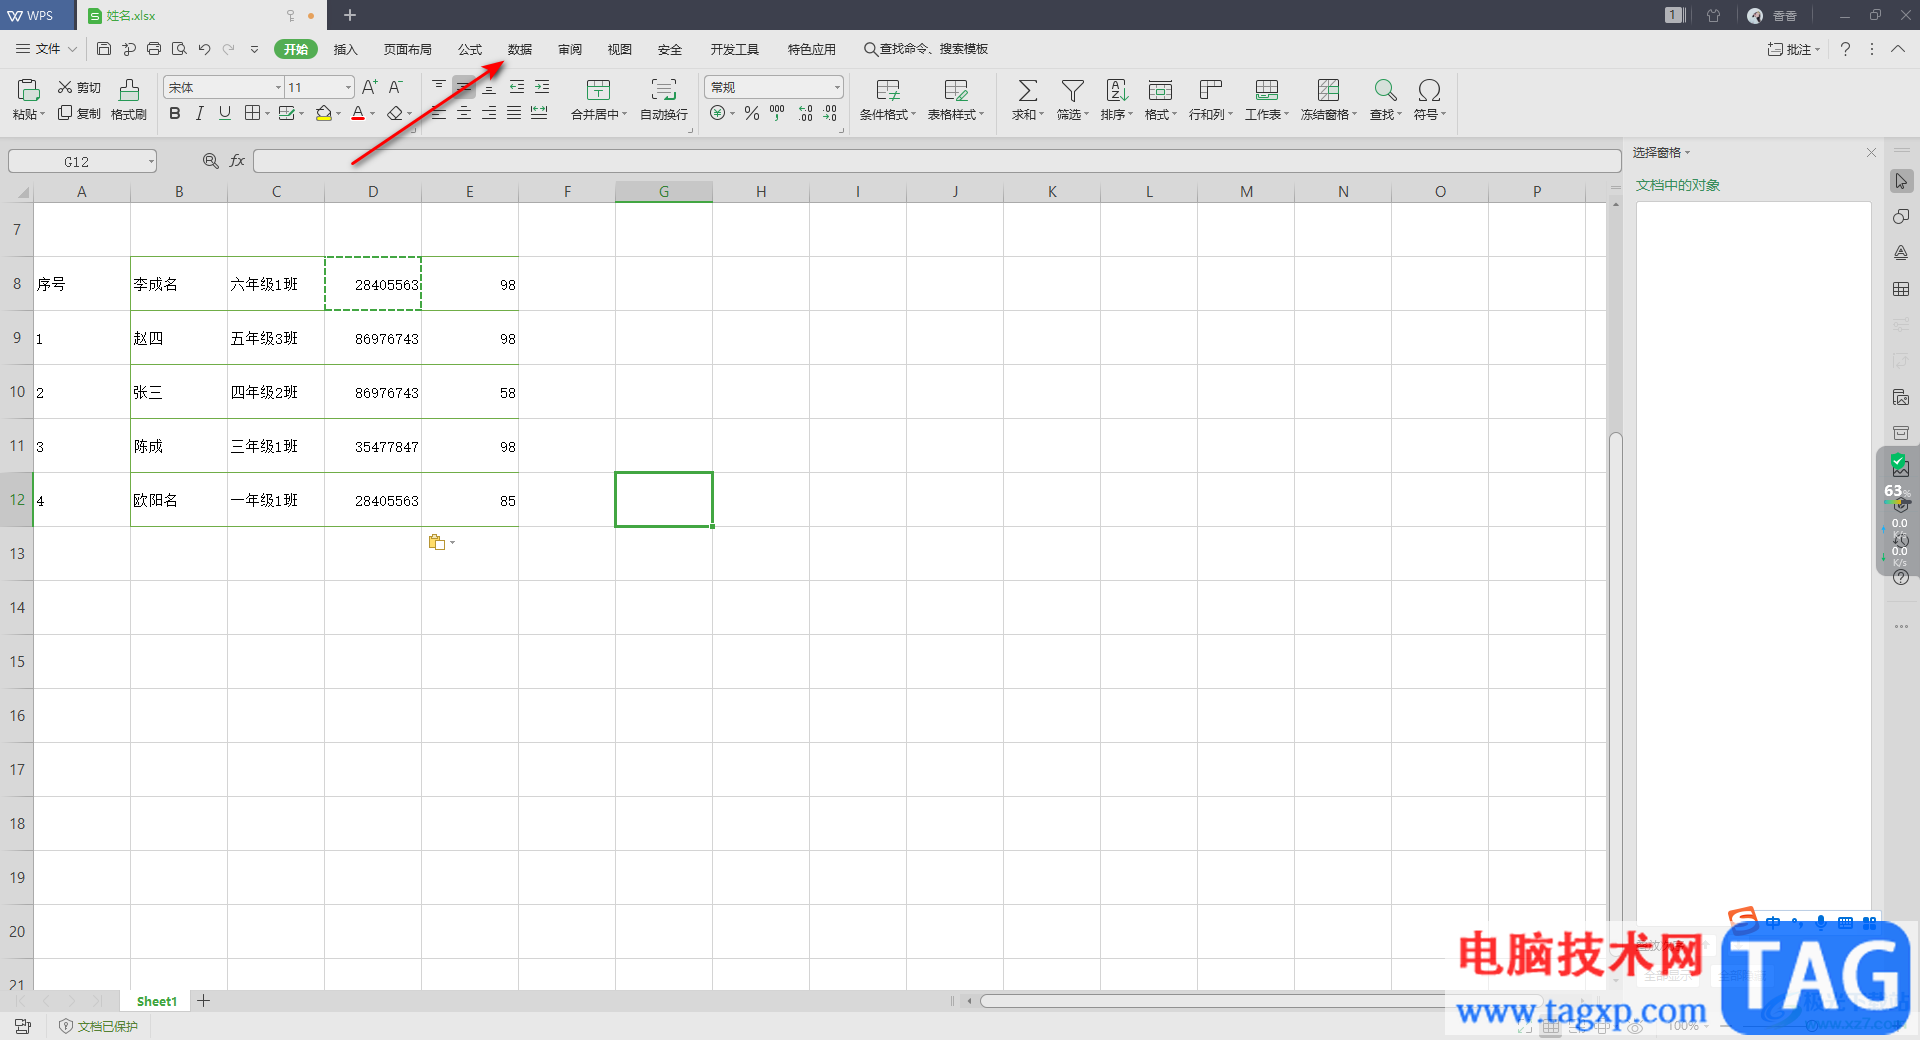
Task: Click the Find (查找) magnifier icon
Action: 1385,91
